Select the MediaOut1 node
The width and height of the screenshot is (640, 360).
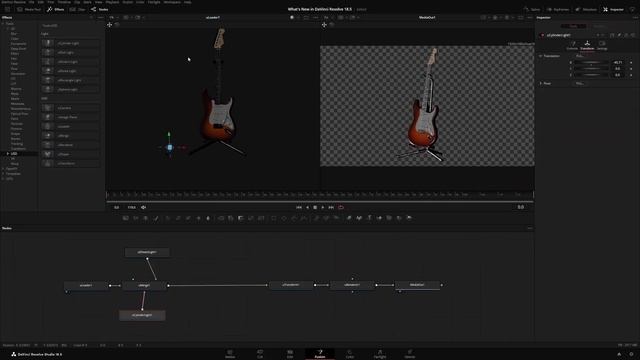click(x=417, y=284)
